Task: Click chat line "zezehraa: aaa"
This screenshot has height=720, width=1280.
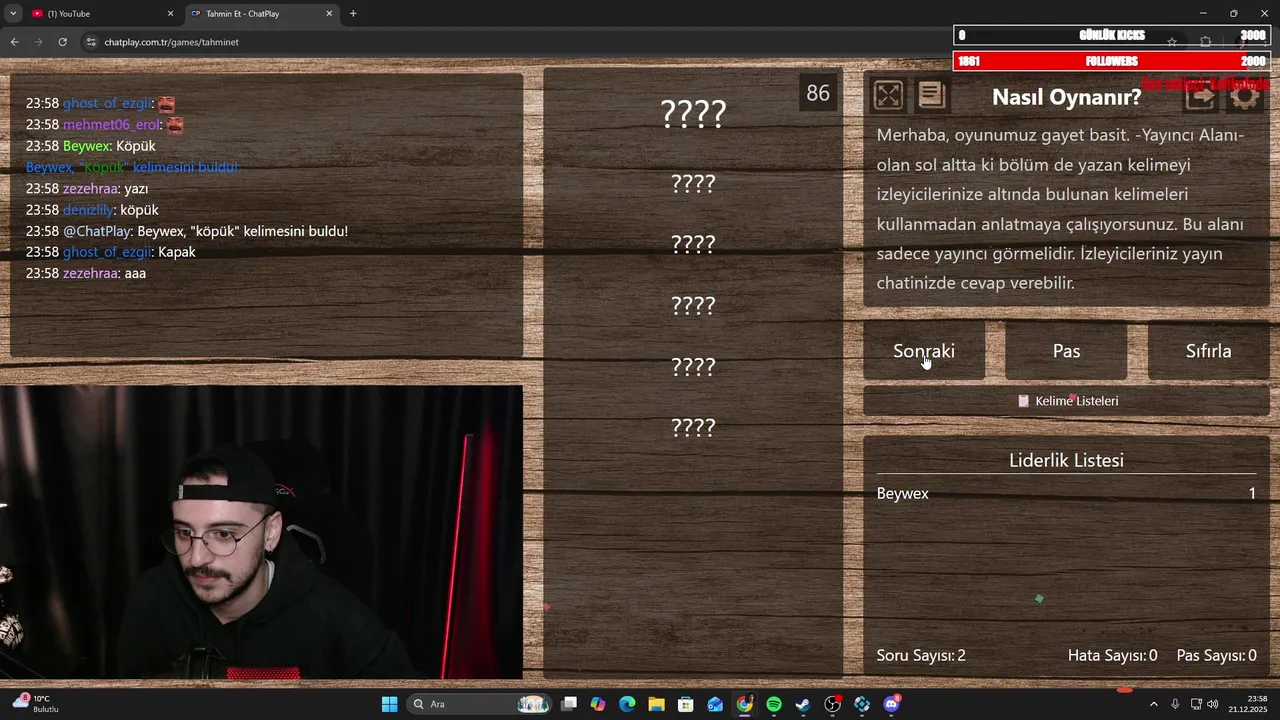Action: [86, 273]
